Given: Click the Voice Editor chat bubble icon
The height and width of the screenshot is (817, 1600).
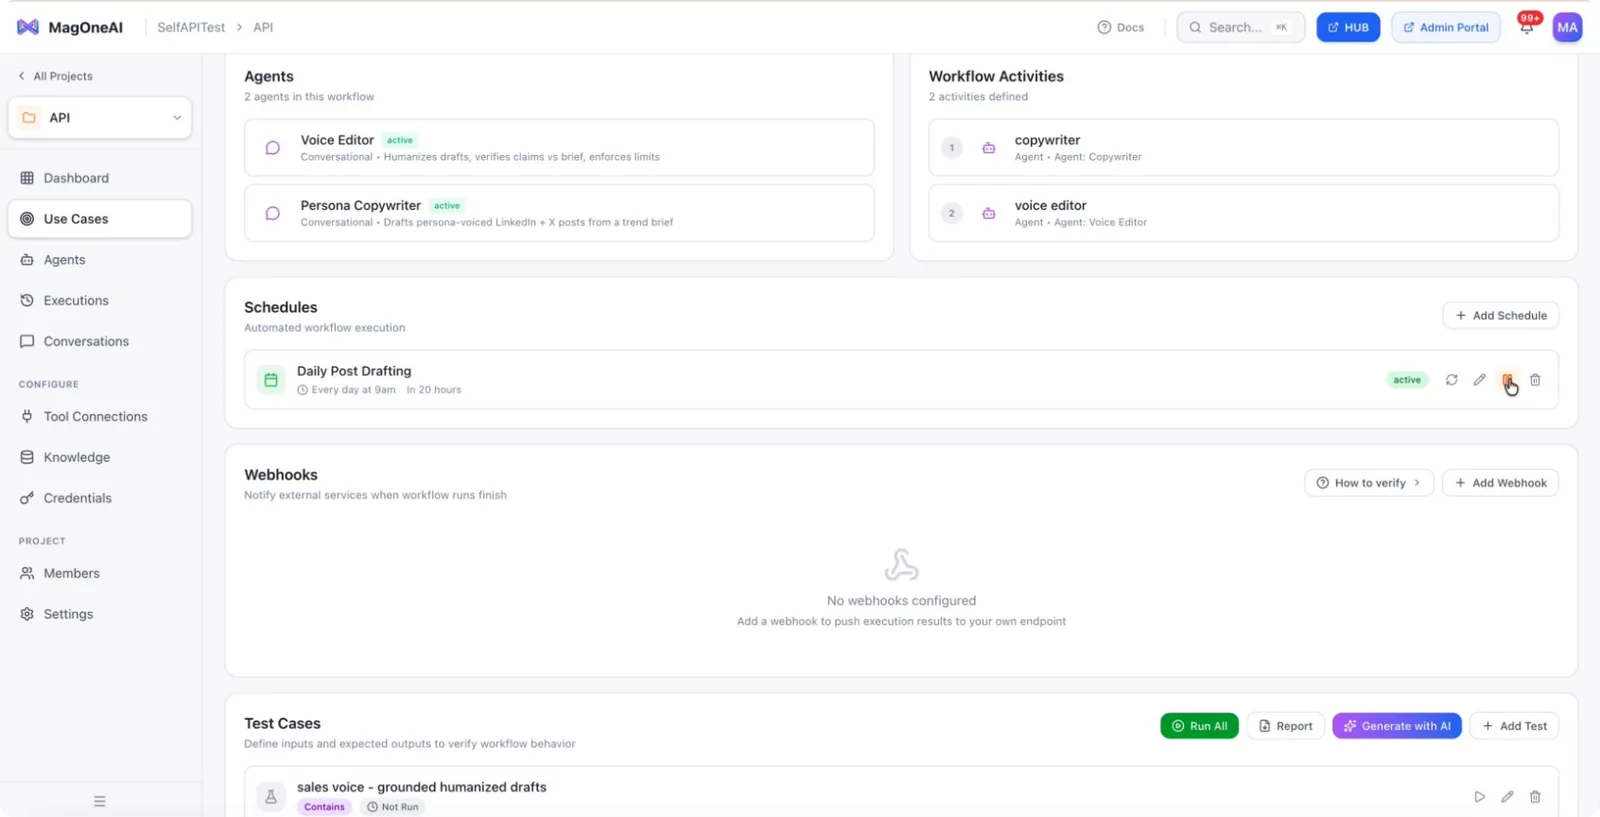Looking at the screenshot, I should tap(272, 148).
